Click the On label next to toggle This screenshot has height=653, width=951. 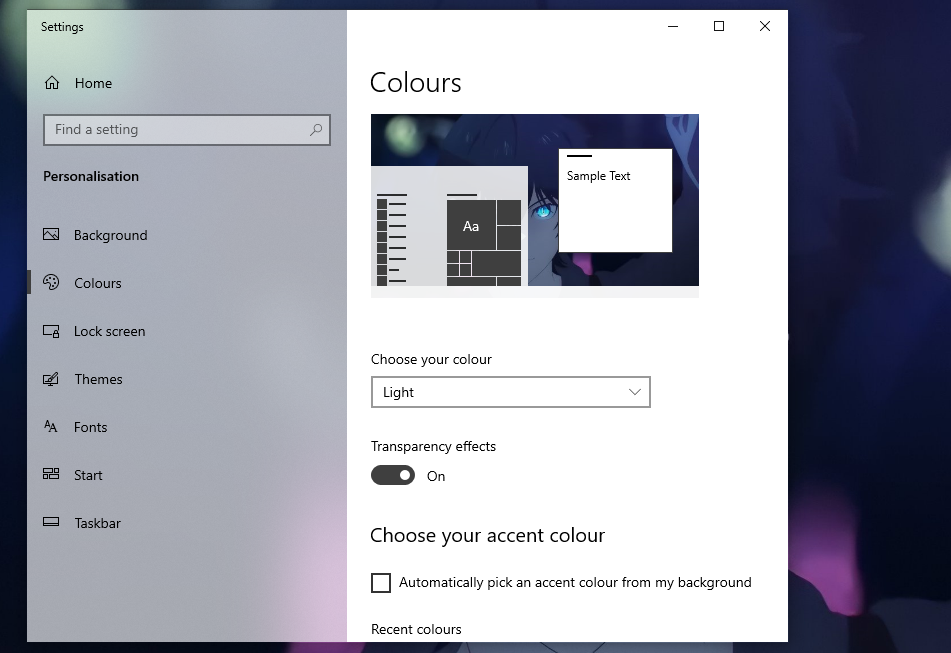(x=436, y=476)
